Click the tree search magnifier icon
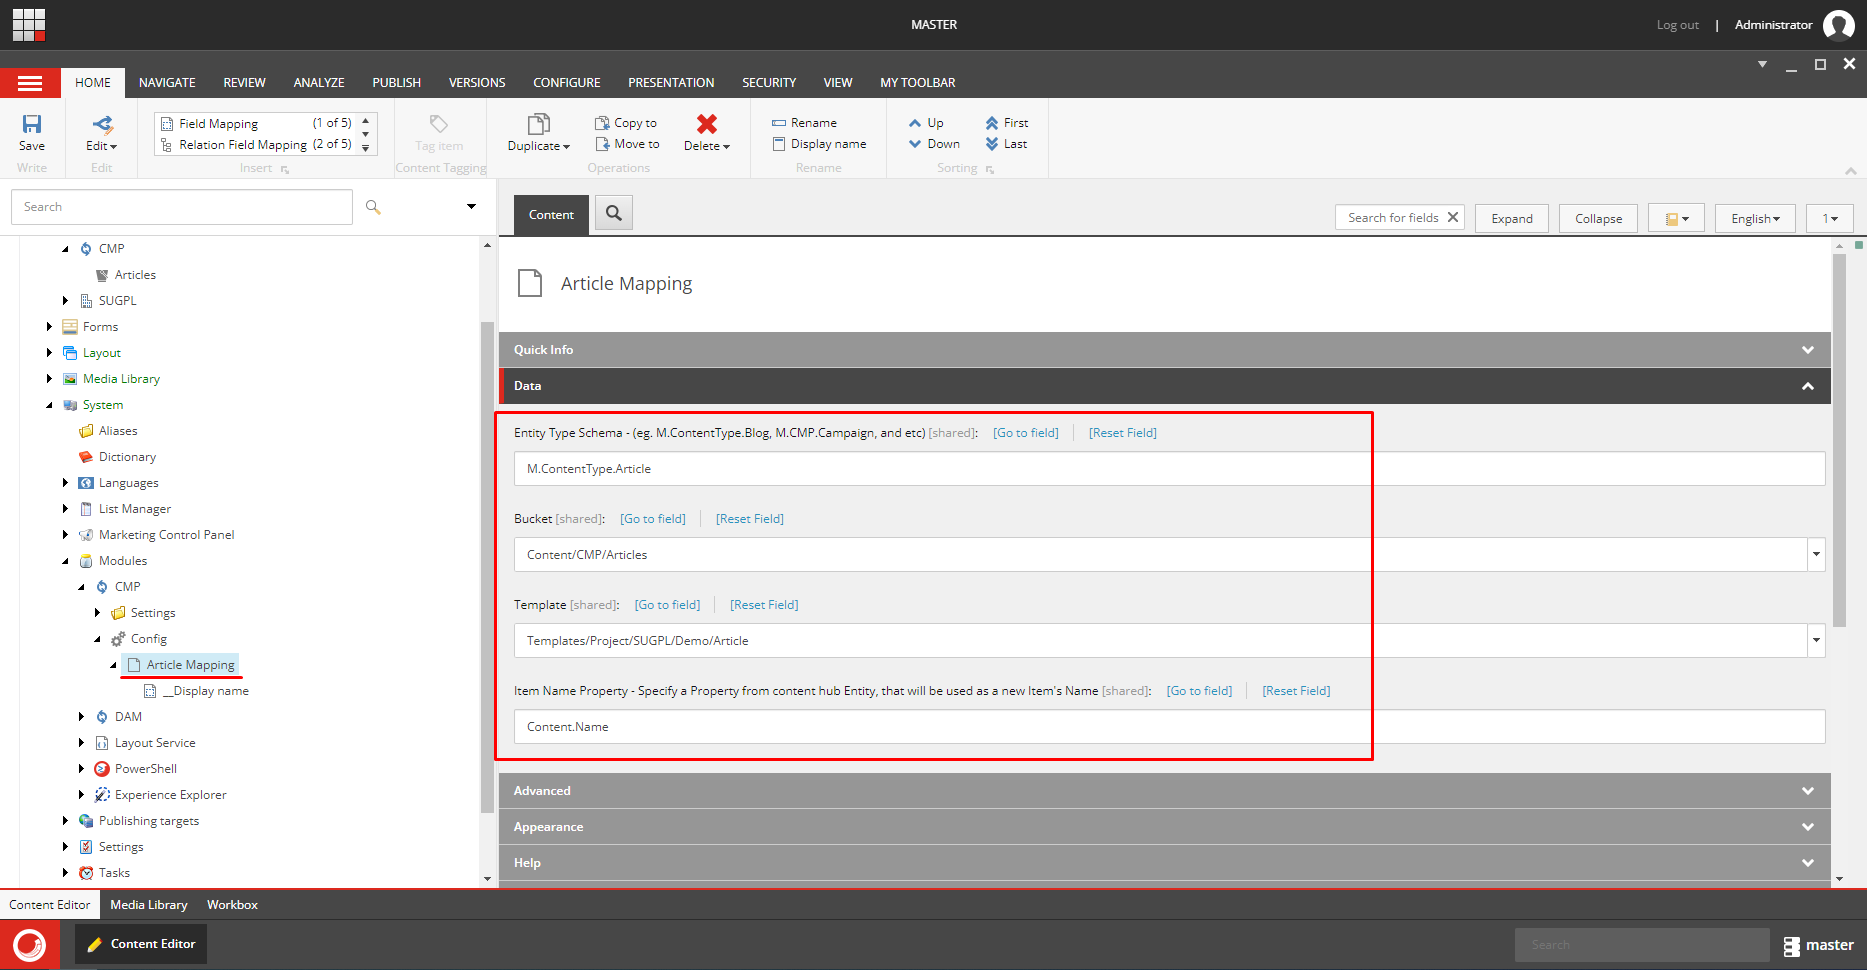 (x=373, y=207)
